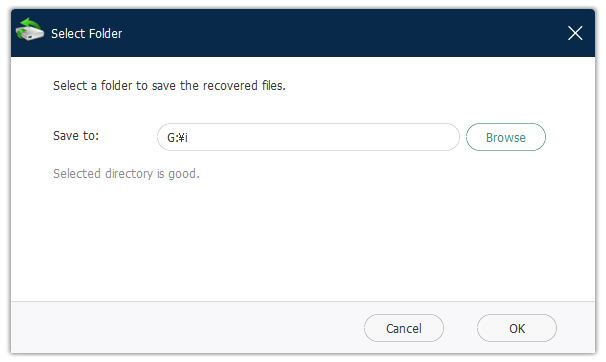This screenshot has height=362, width=606.
Task: Click the "Cancel" label in footer
Action: click(403, 328)
